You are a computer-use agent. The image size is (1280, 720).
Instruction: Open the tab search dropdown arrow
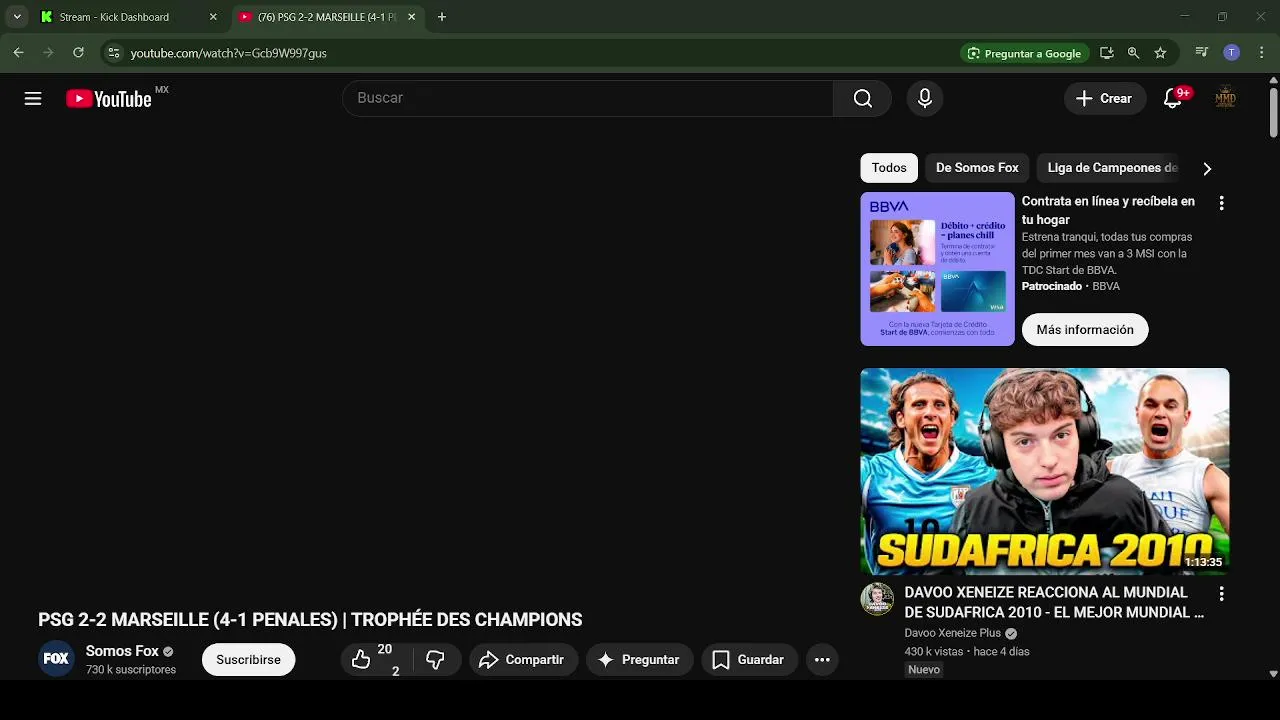17,17
